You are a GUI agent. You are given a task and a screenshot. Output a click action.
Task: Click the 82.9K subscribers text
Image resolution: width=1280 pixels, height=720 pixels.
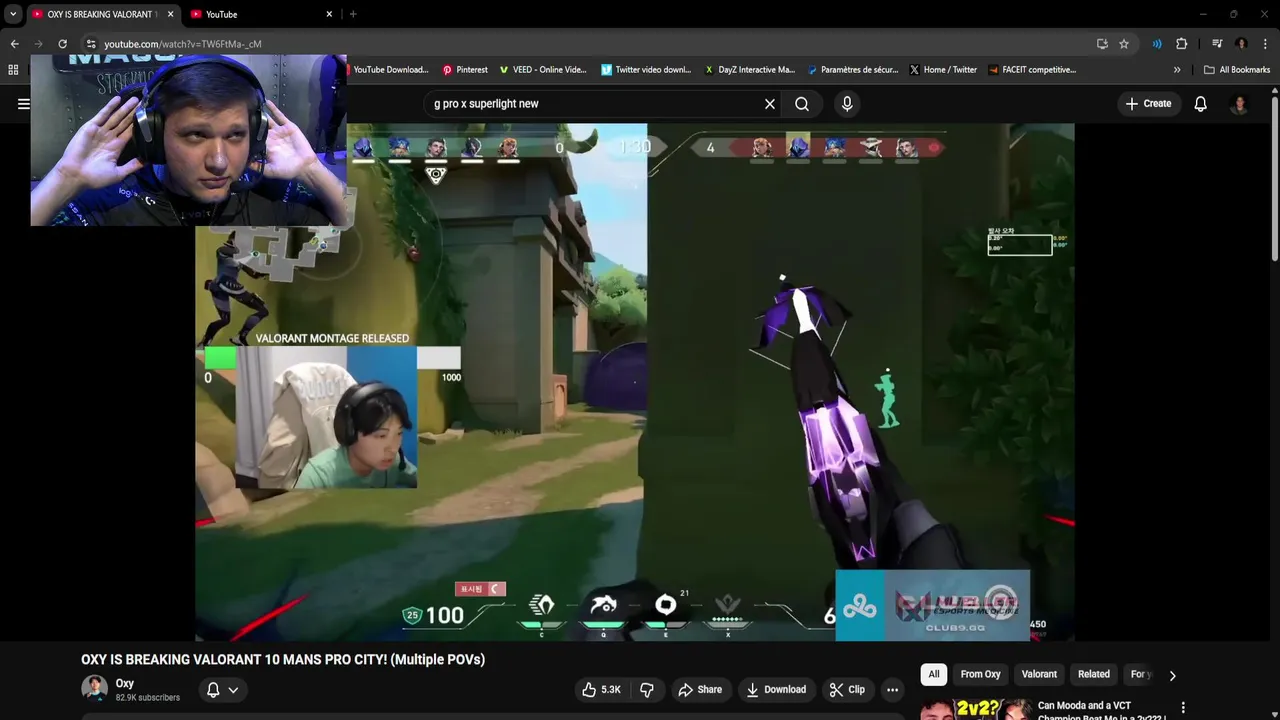tap(147, 698)
